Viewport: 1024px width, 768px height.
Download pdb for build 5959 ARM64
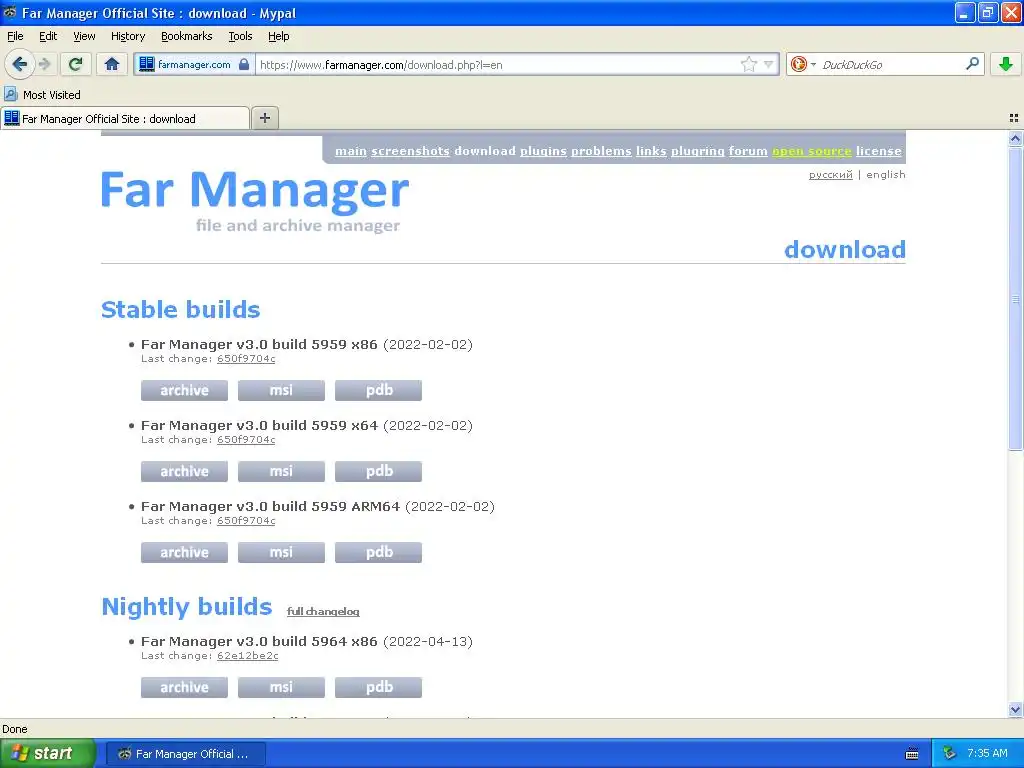[x=378, y=552]
